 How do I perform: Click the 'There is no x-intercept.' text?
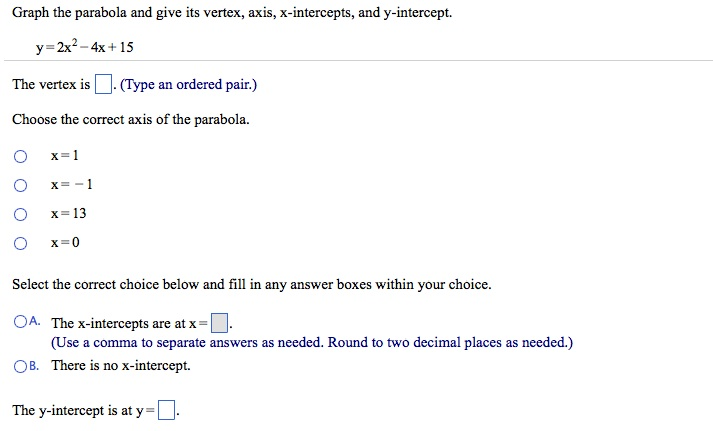(120, 365)
